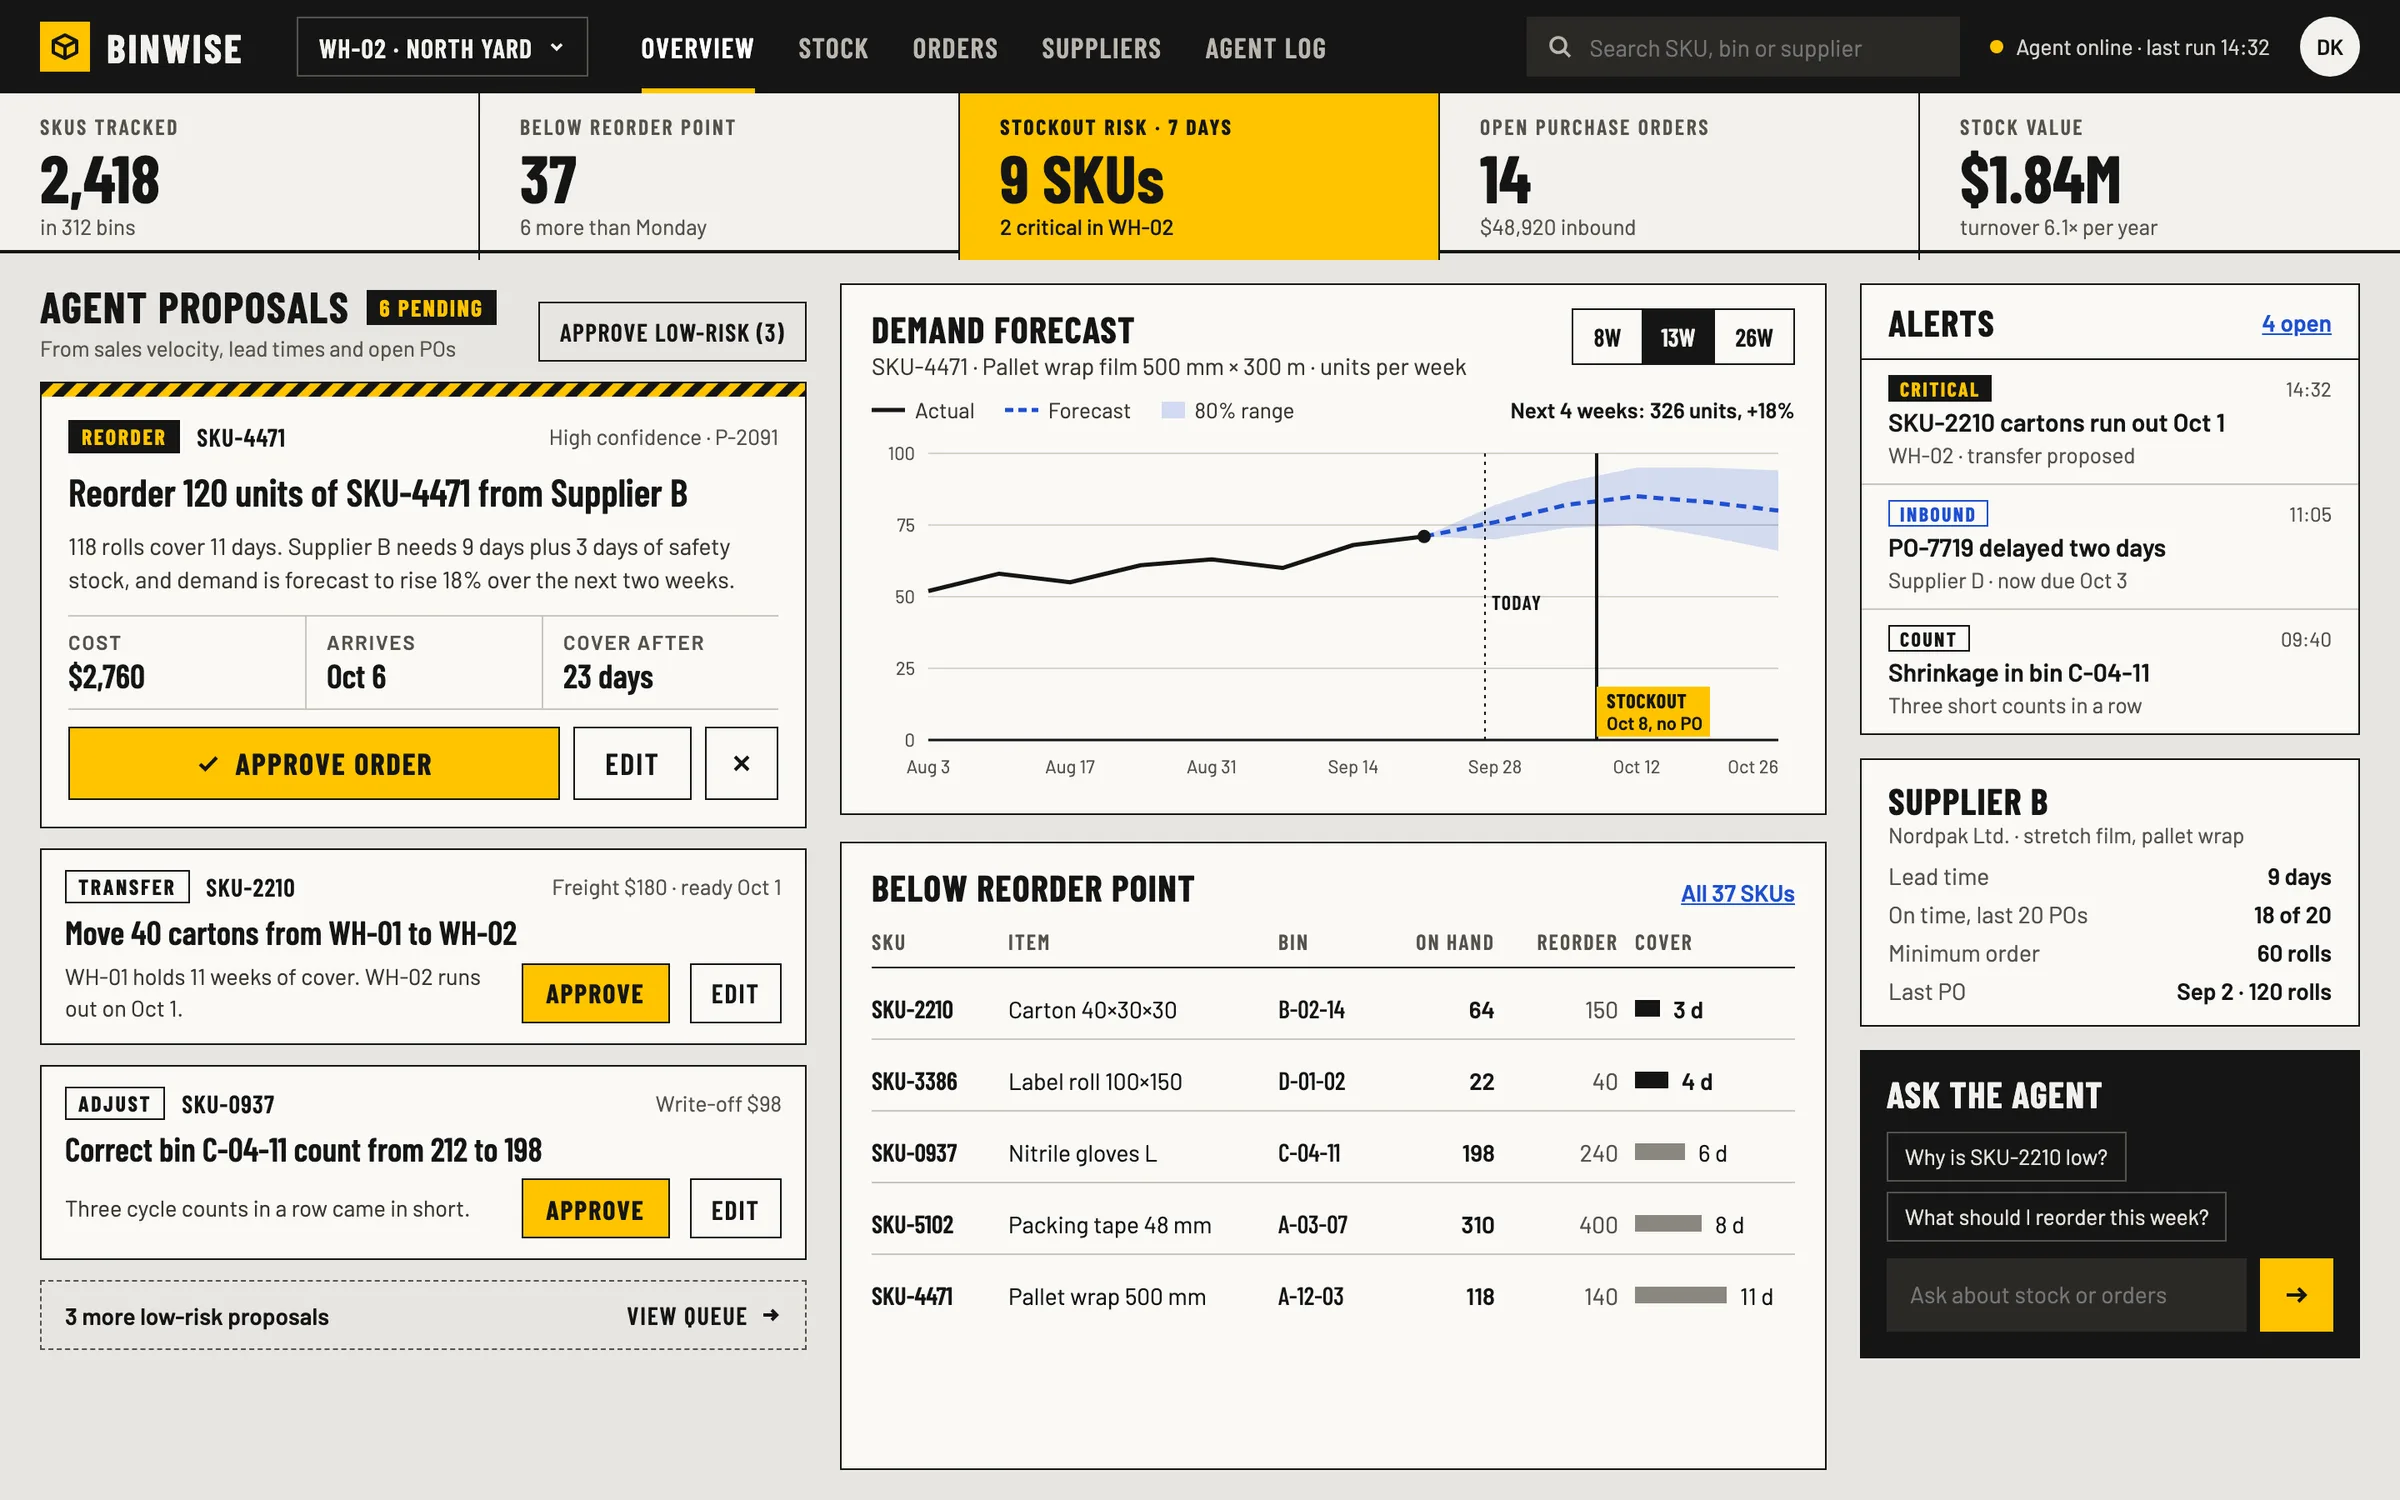Click Approve Low-Risk (3) button

click(672, 332)
